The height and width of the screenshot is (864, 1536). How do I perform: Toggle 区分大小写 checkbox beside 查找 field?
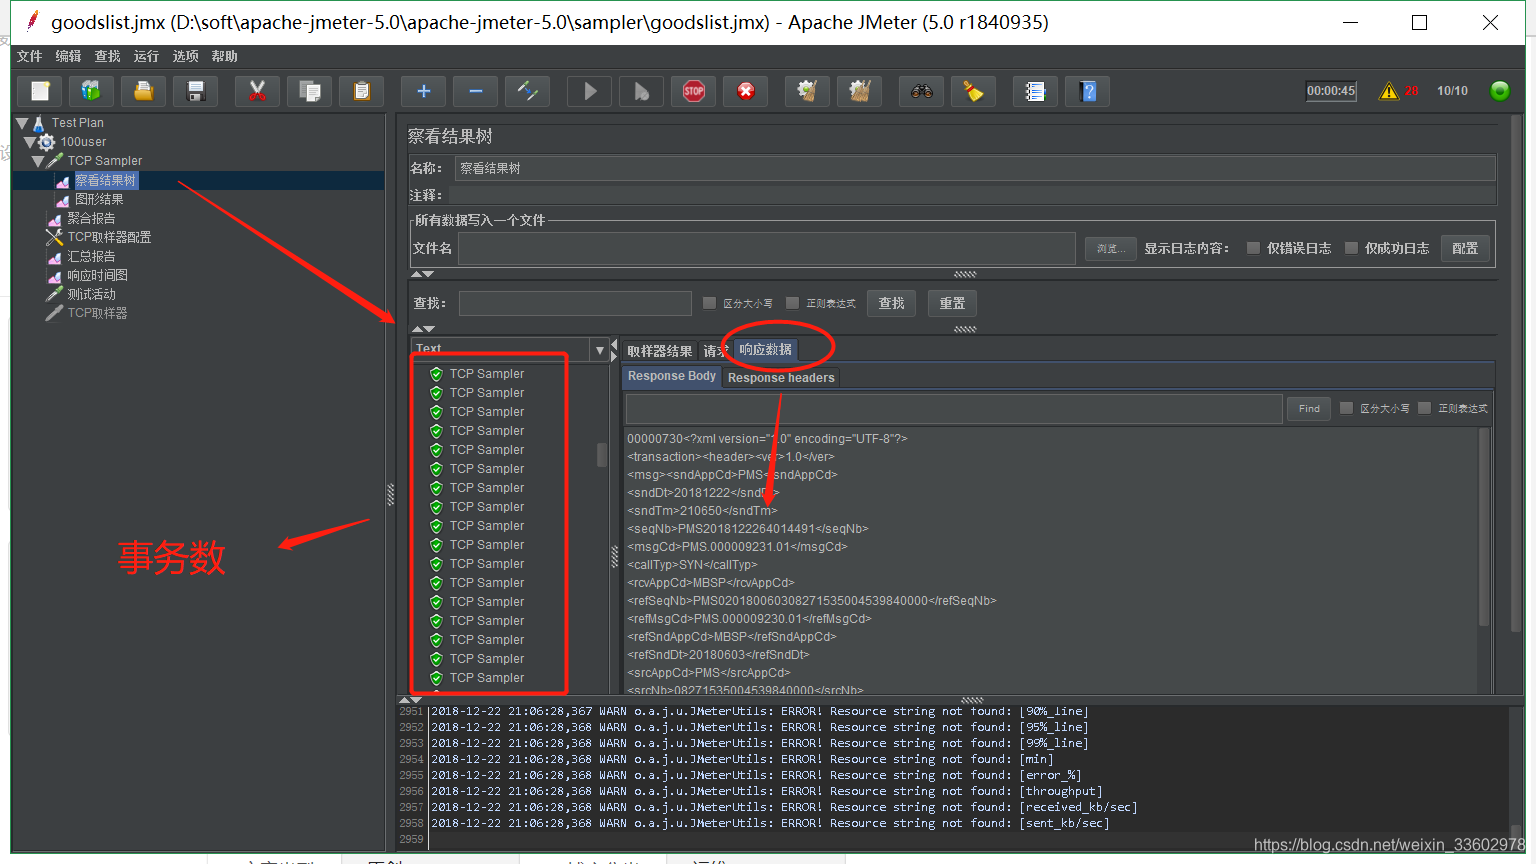point(709,303)
